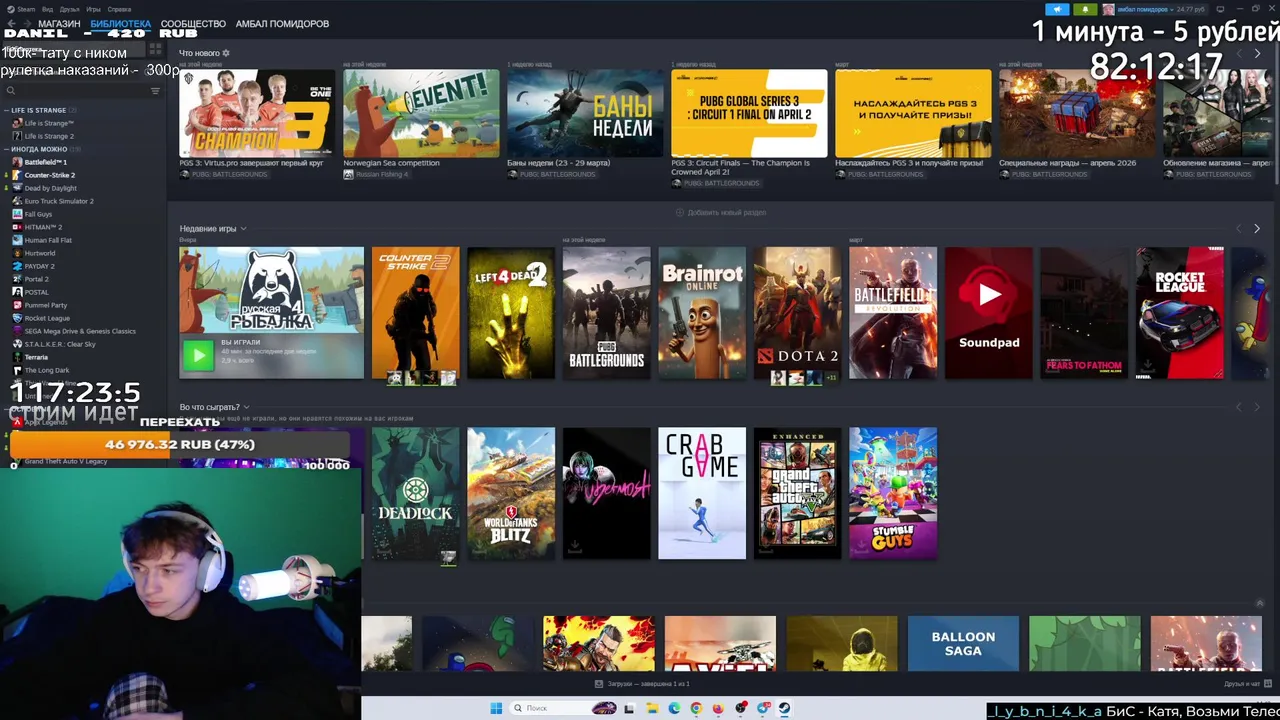
Task: Open the Counter-Strike 2 cover tile
Action: [415, 313]
